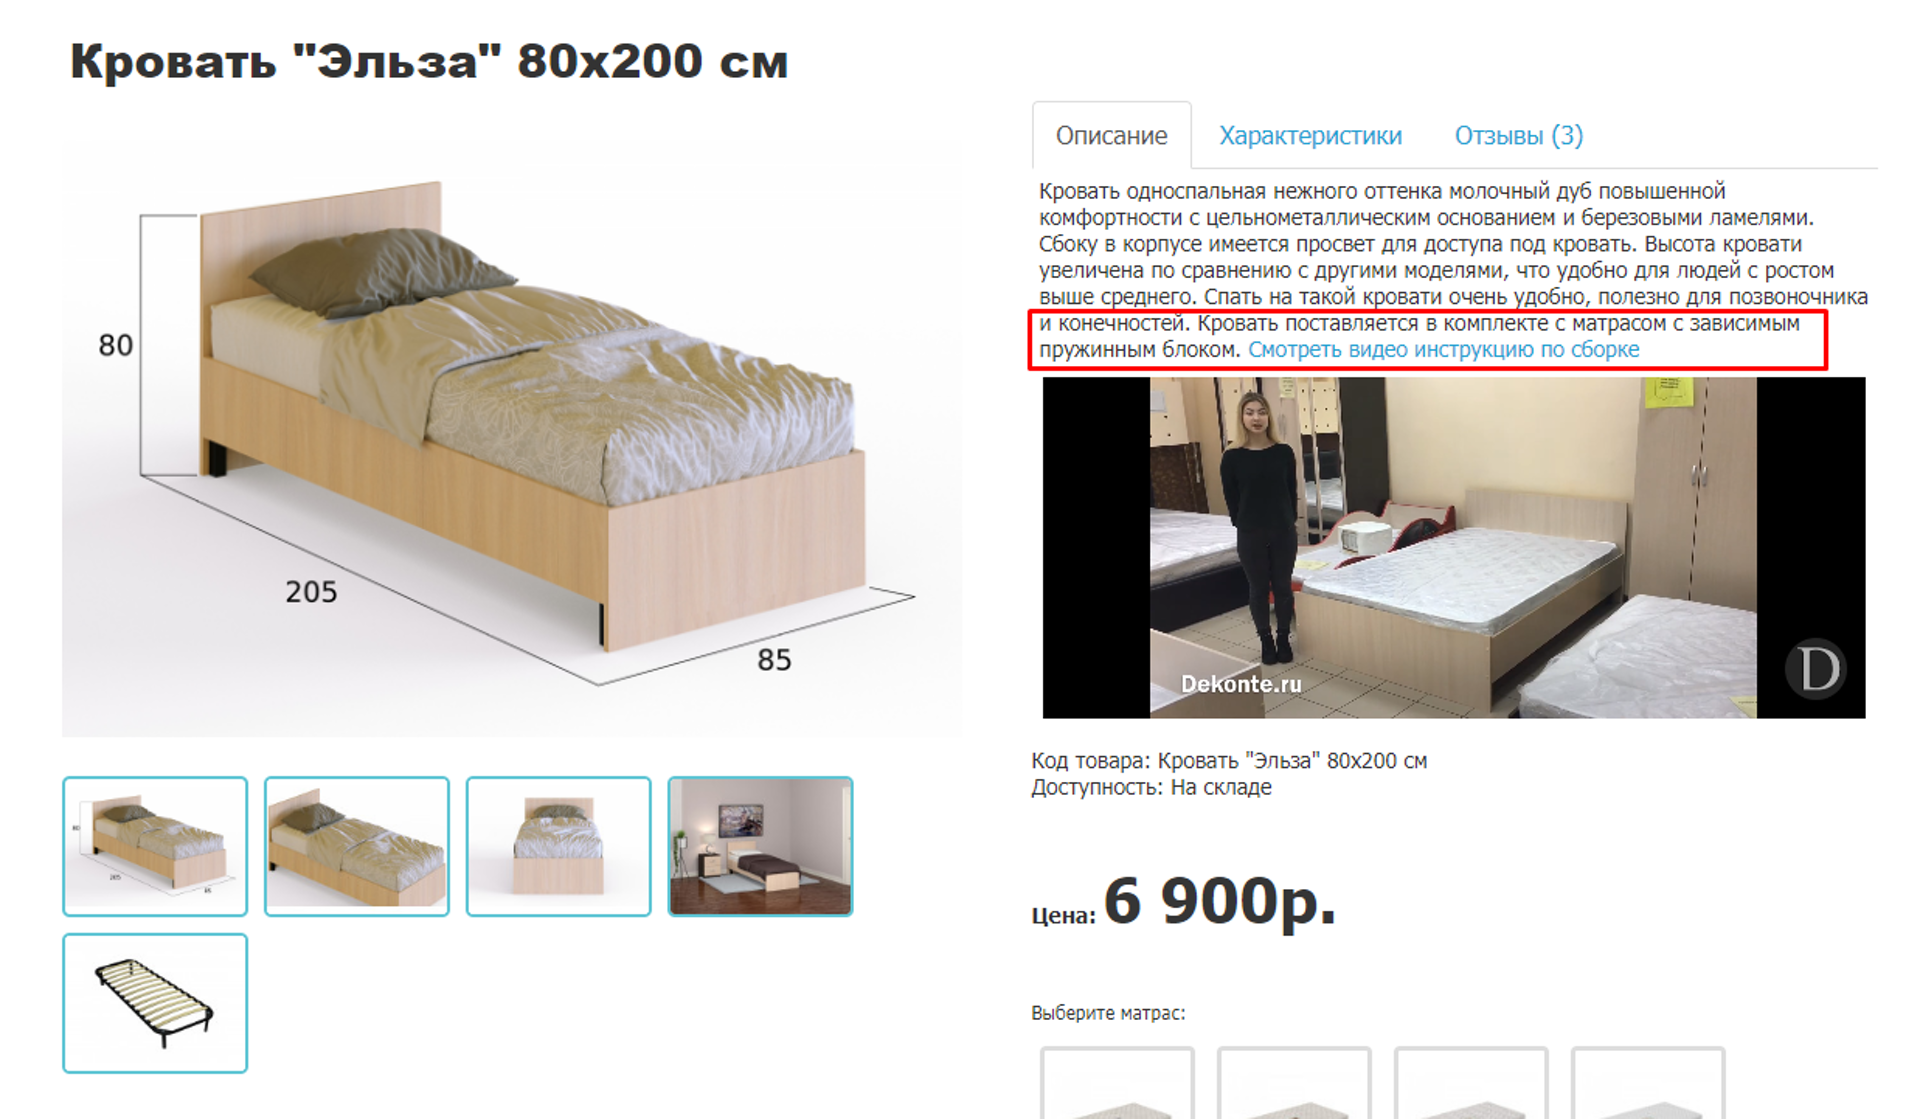Click the main bed product image
The image size is (1920, 1119).
pos(512,435)
